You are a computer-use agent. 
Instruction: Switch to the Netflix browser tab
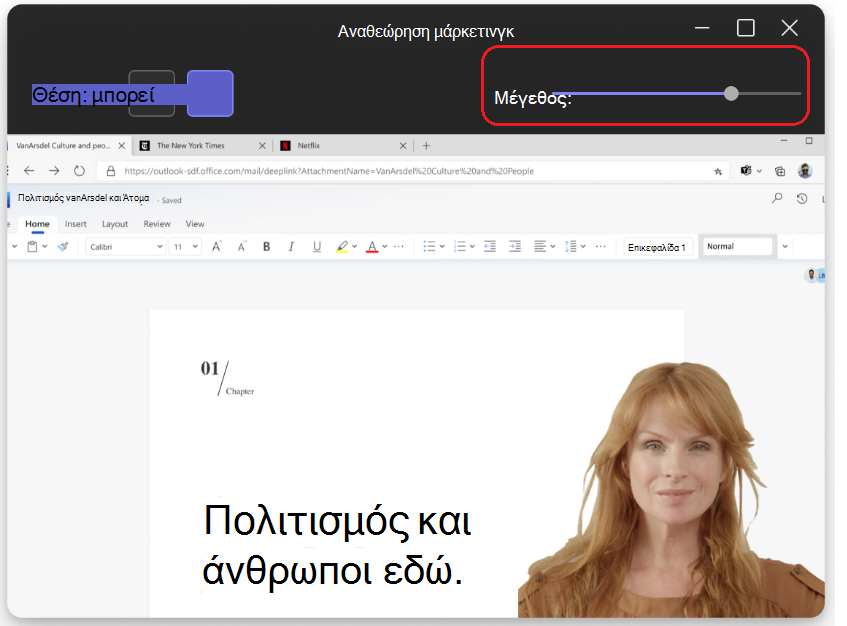tap(344, 145)
